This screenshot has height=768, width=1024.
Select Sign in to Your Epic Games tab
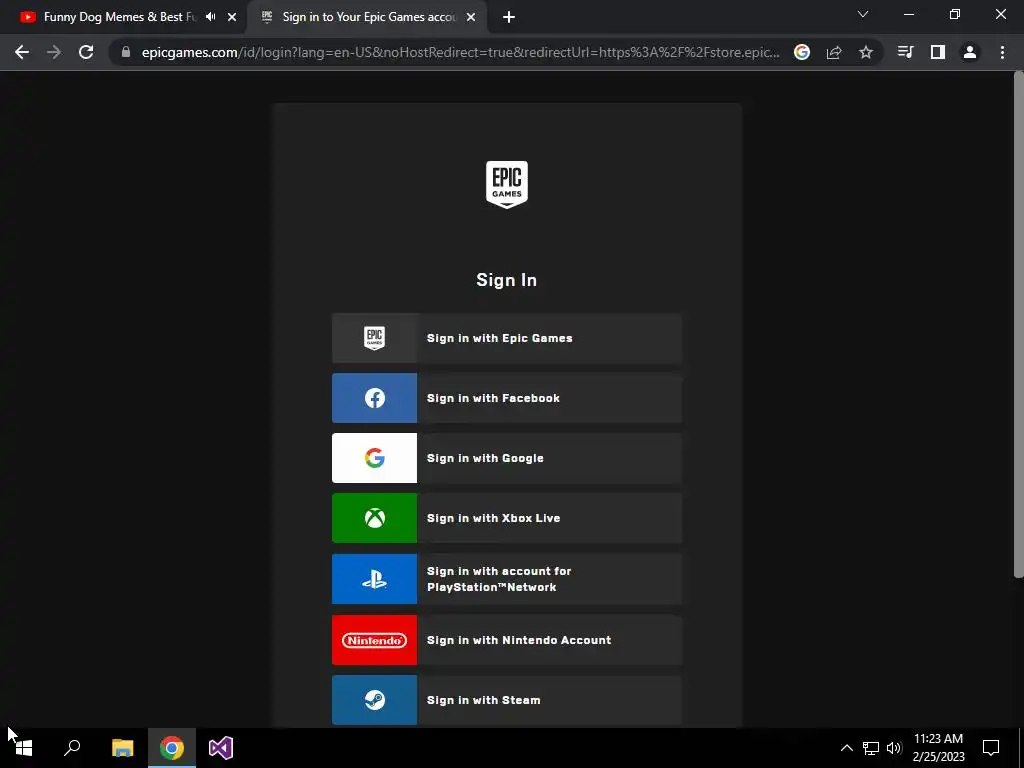tap(369, 17)
